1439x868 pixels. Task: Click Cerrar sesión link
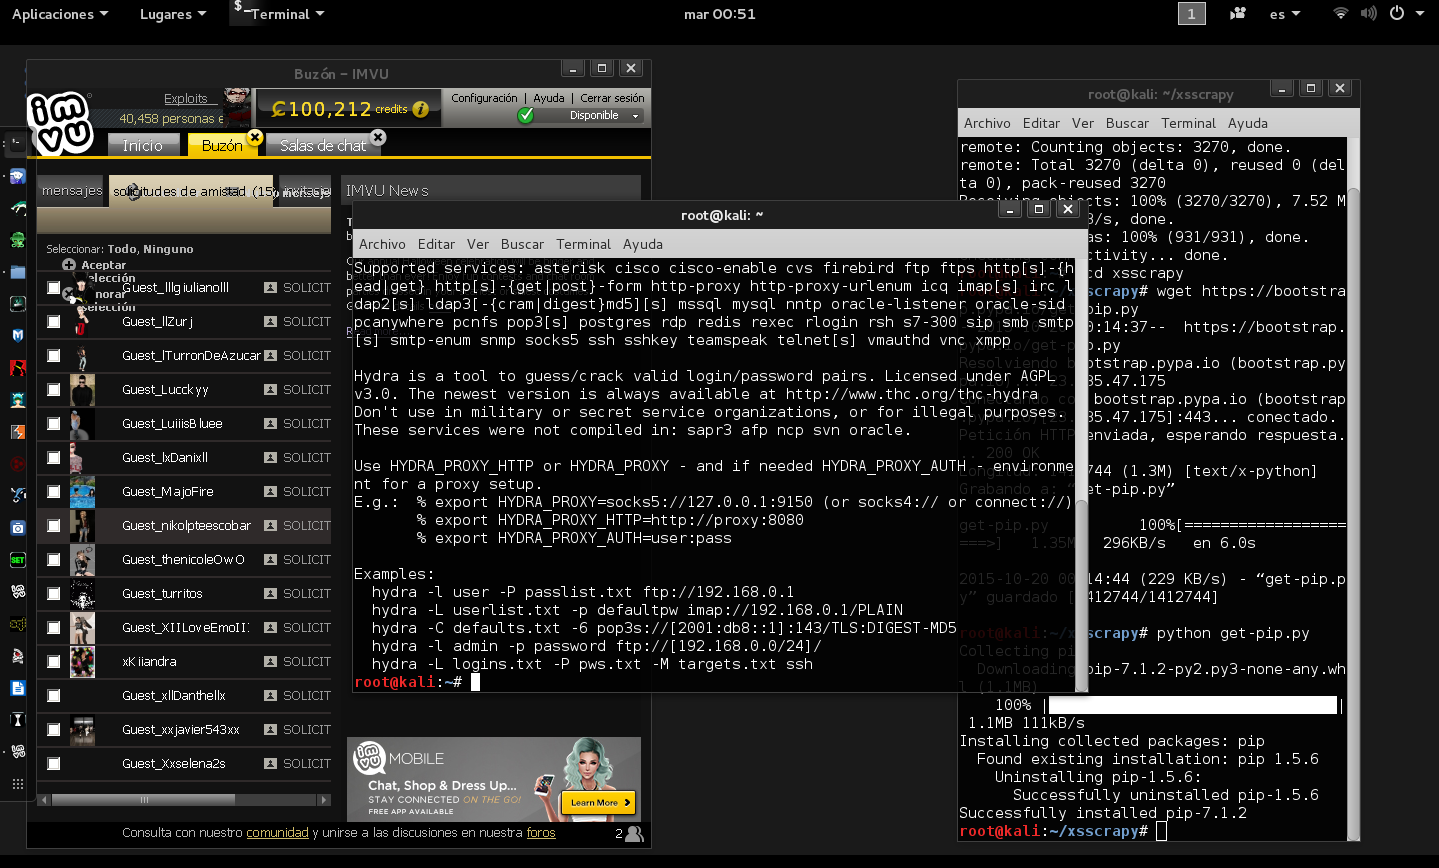[x=612, y=98]
